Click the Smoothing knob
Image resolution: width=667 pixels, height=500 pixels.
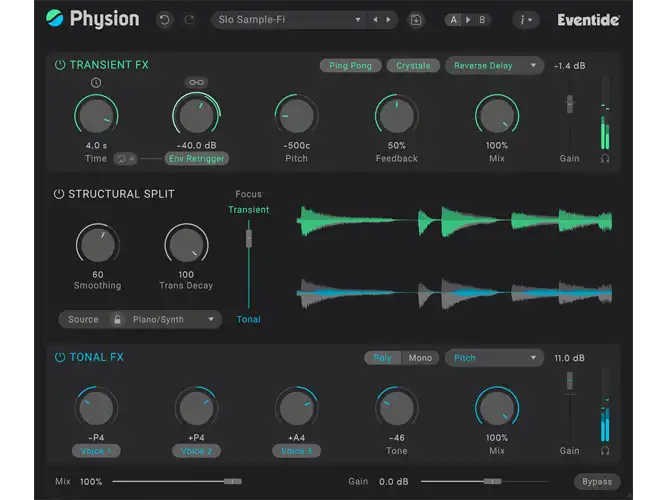pos(97,245)
